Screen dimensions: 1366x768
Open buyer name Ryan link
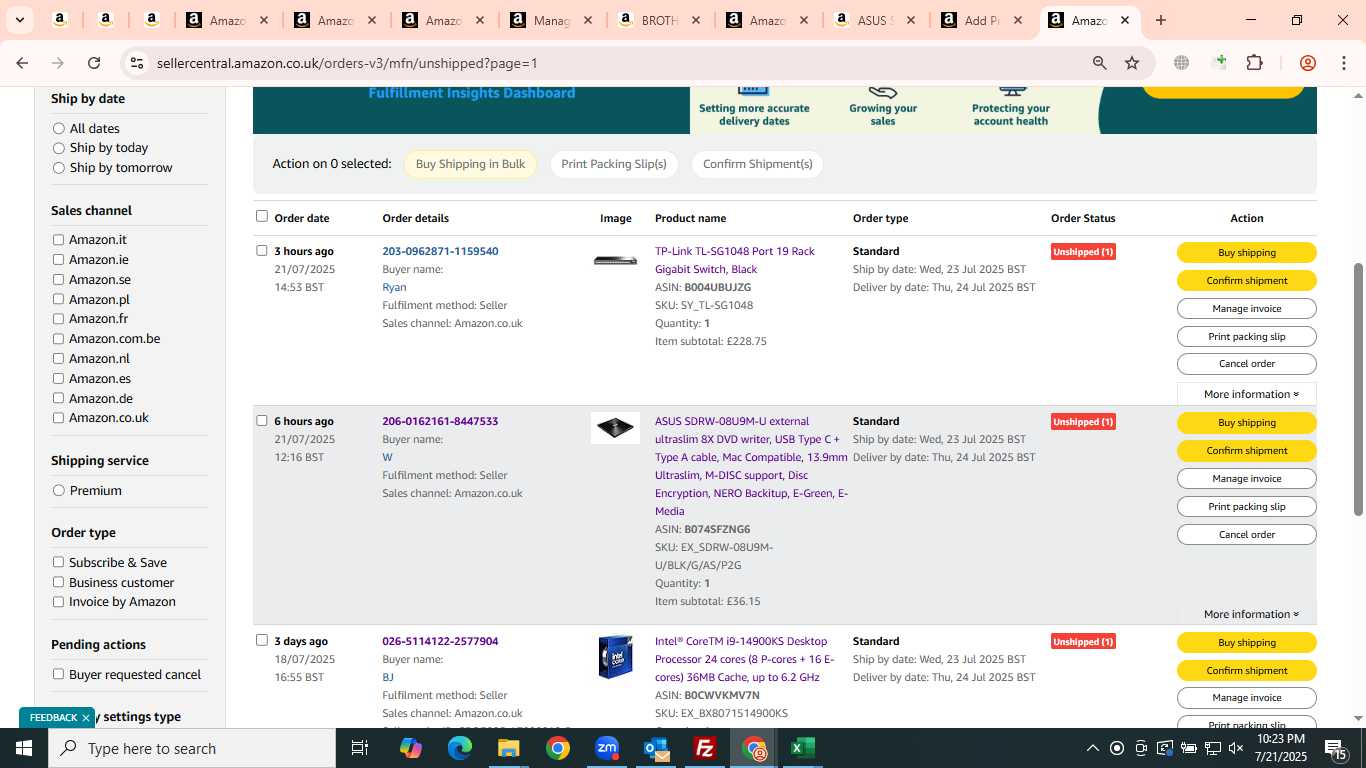394,287
